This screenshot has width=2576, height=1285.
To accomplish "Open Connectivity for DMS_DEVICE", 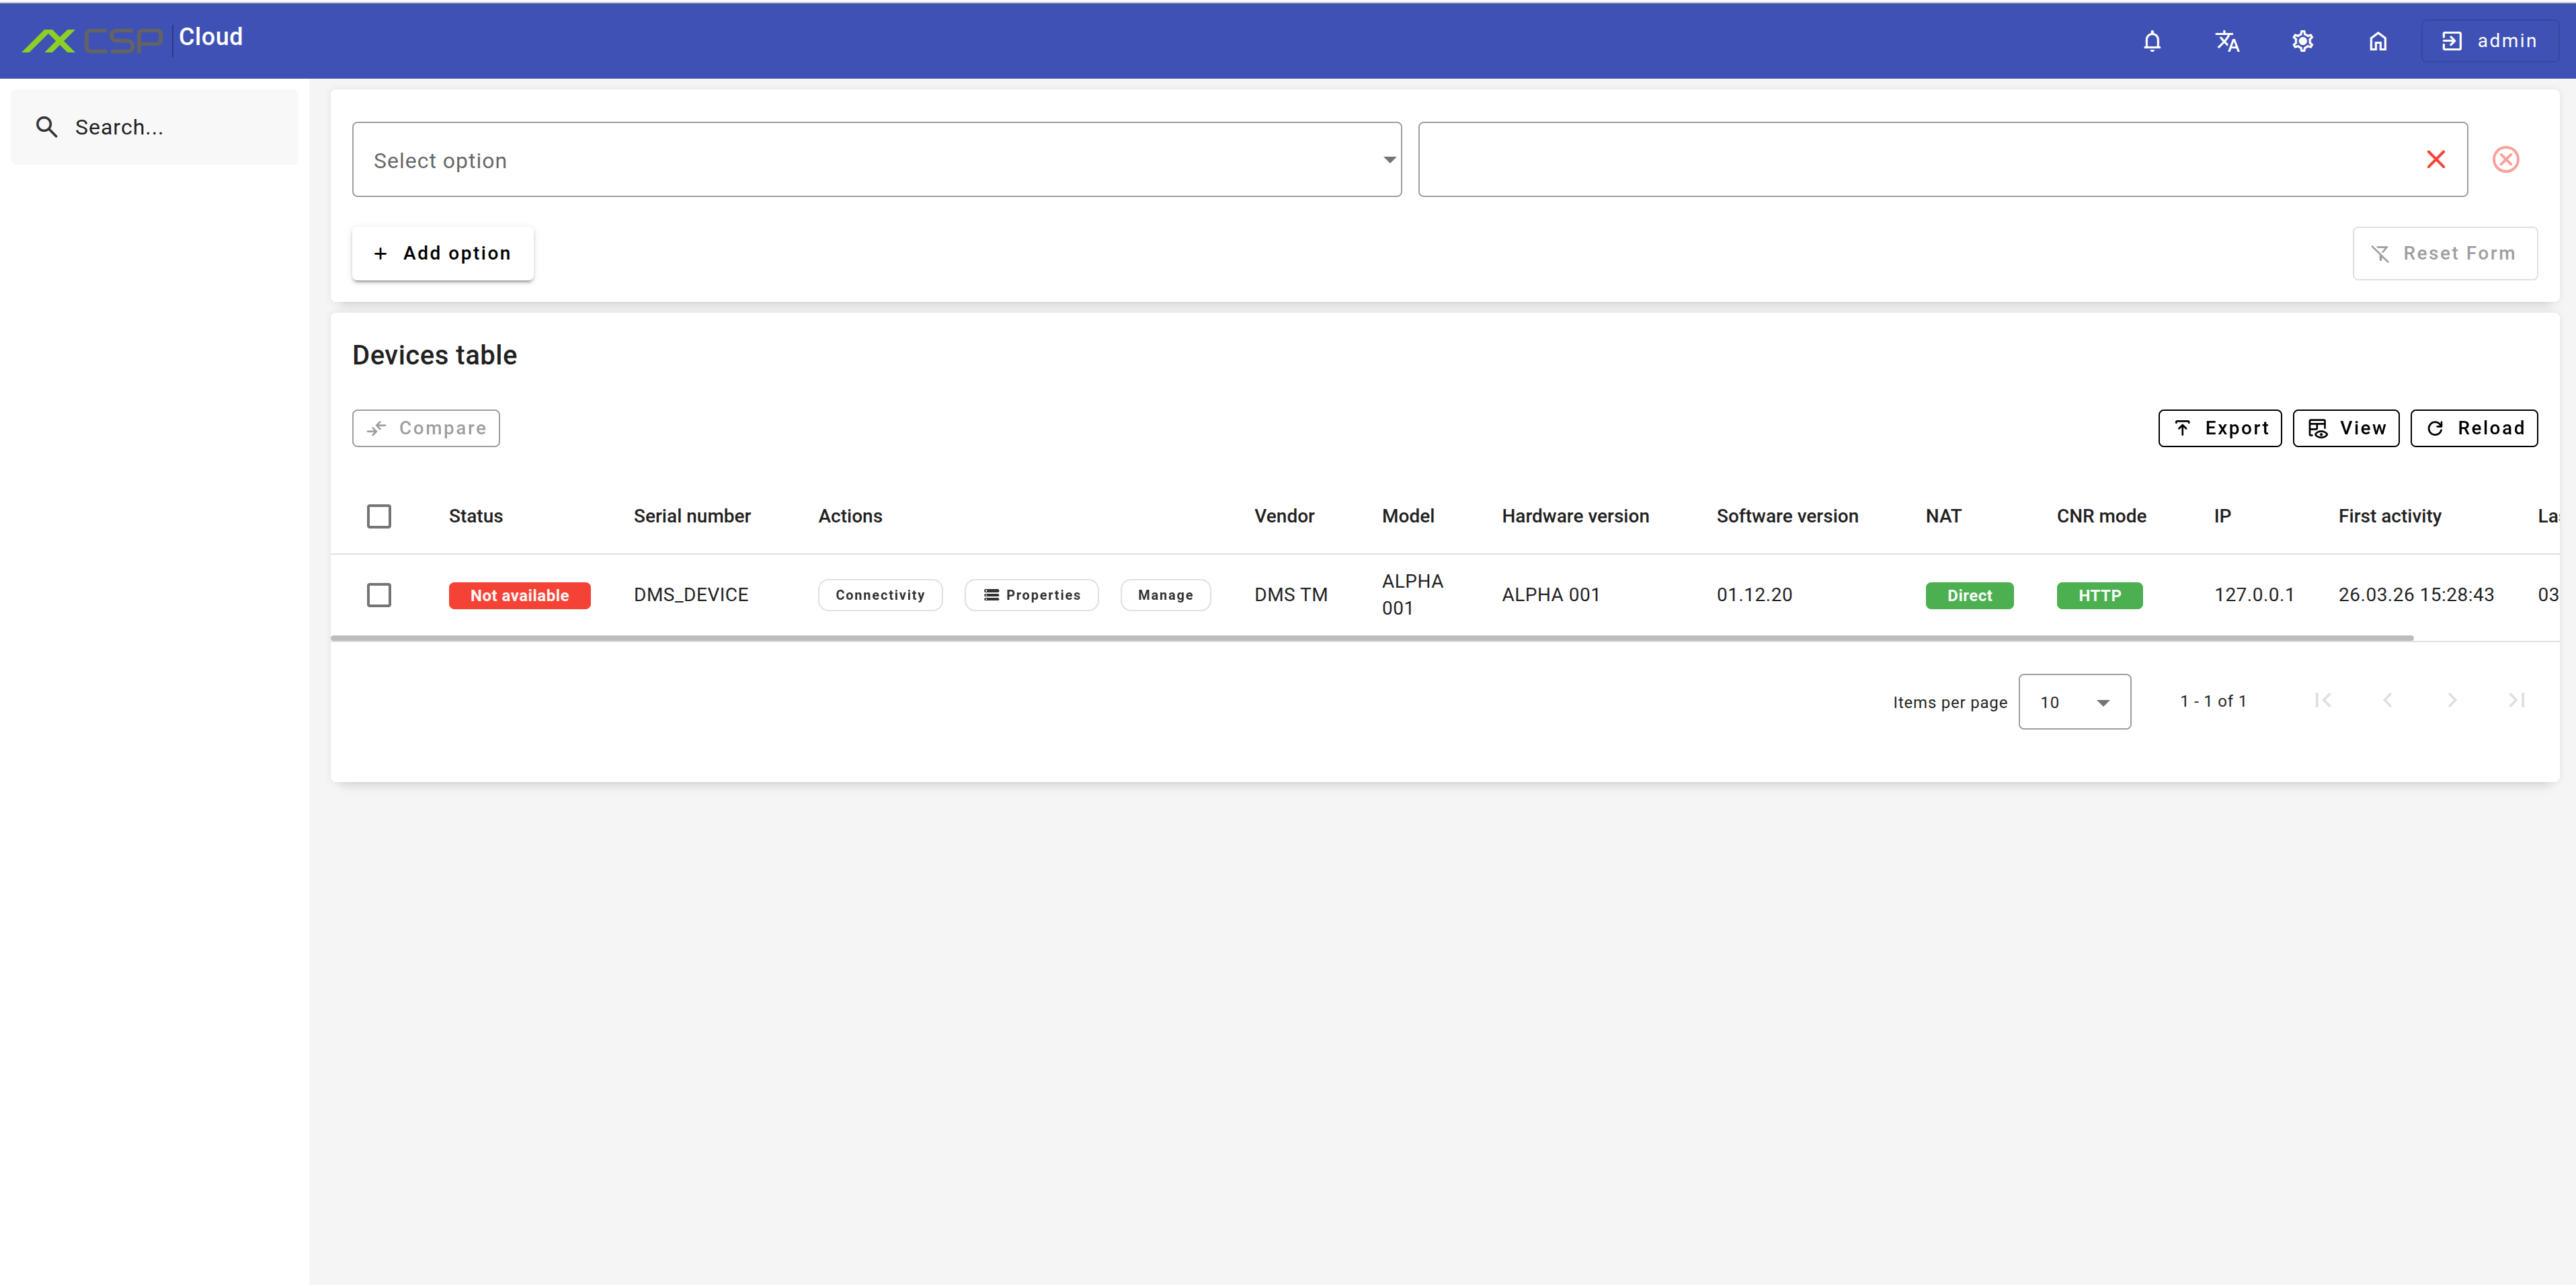I will [880, 595].
